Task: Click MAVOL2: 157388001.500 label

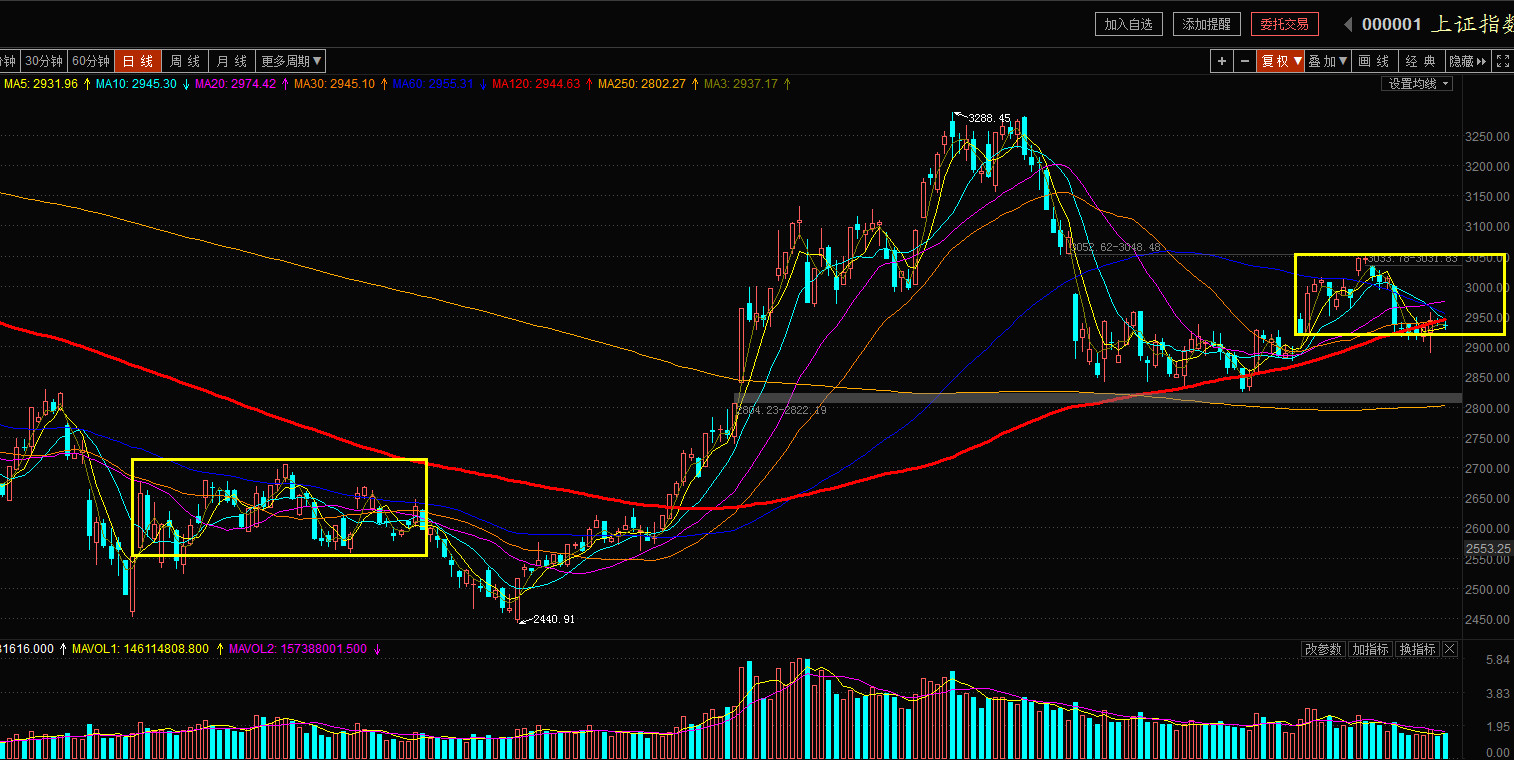Action: point(298,649)
